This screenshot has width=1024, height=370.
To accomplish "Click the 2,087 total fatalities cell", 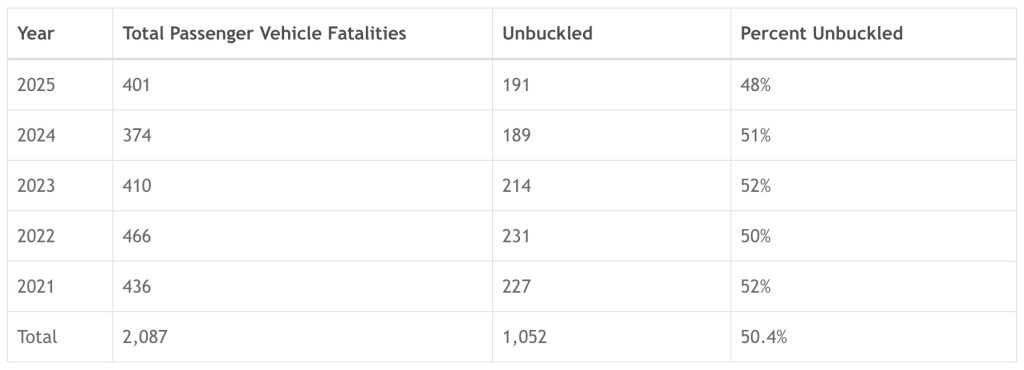I will coord(145,337).
